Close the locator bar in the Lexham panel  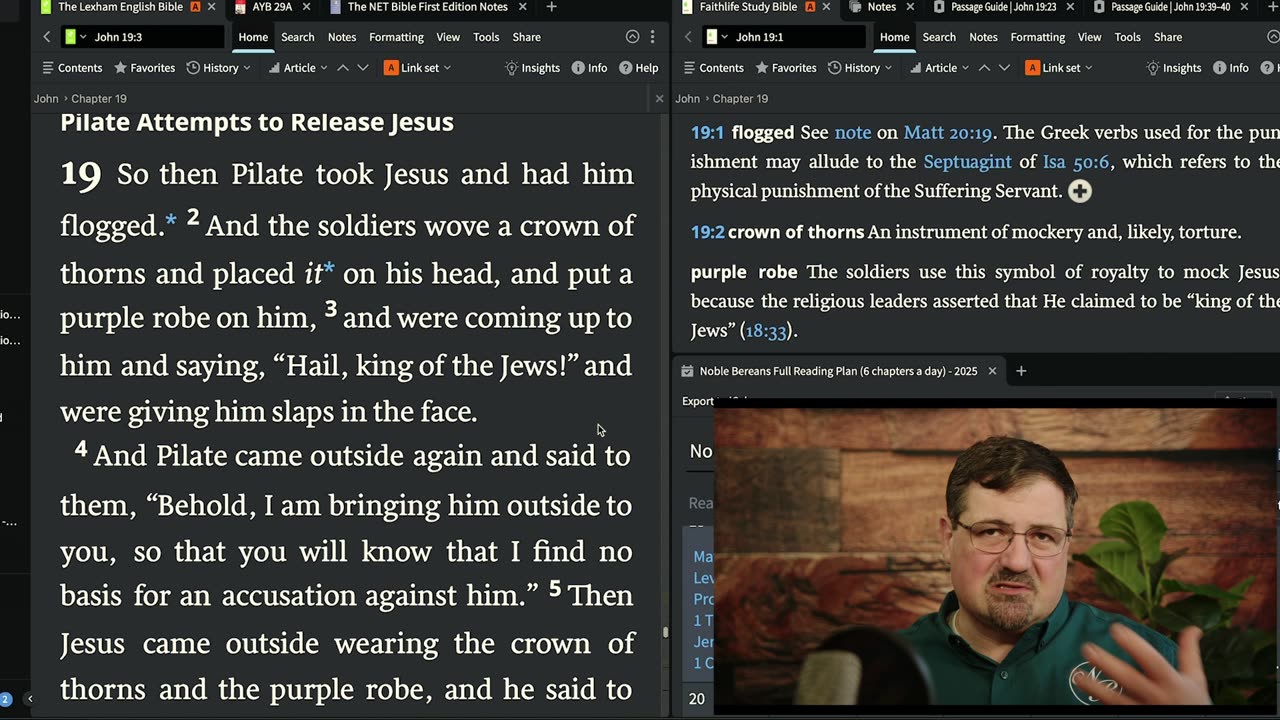tap(659, 99)
